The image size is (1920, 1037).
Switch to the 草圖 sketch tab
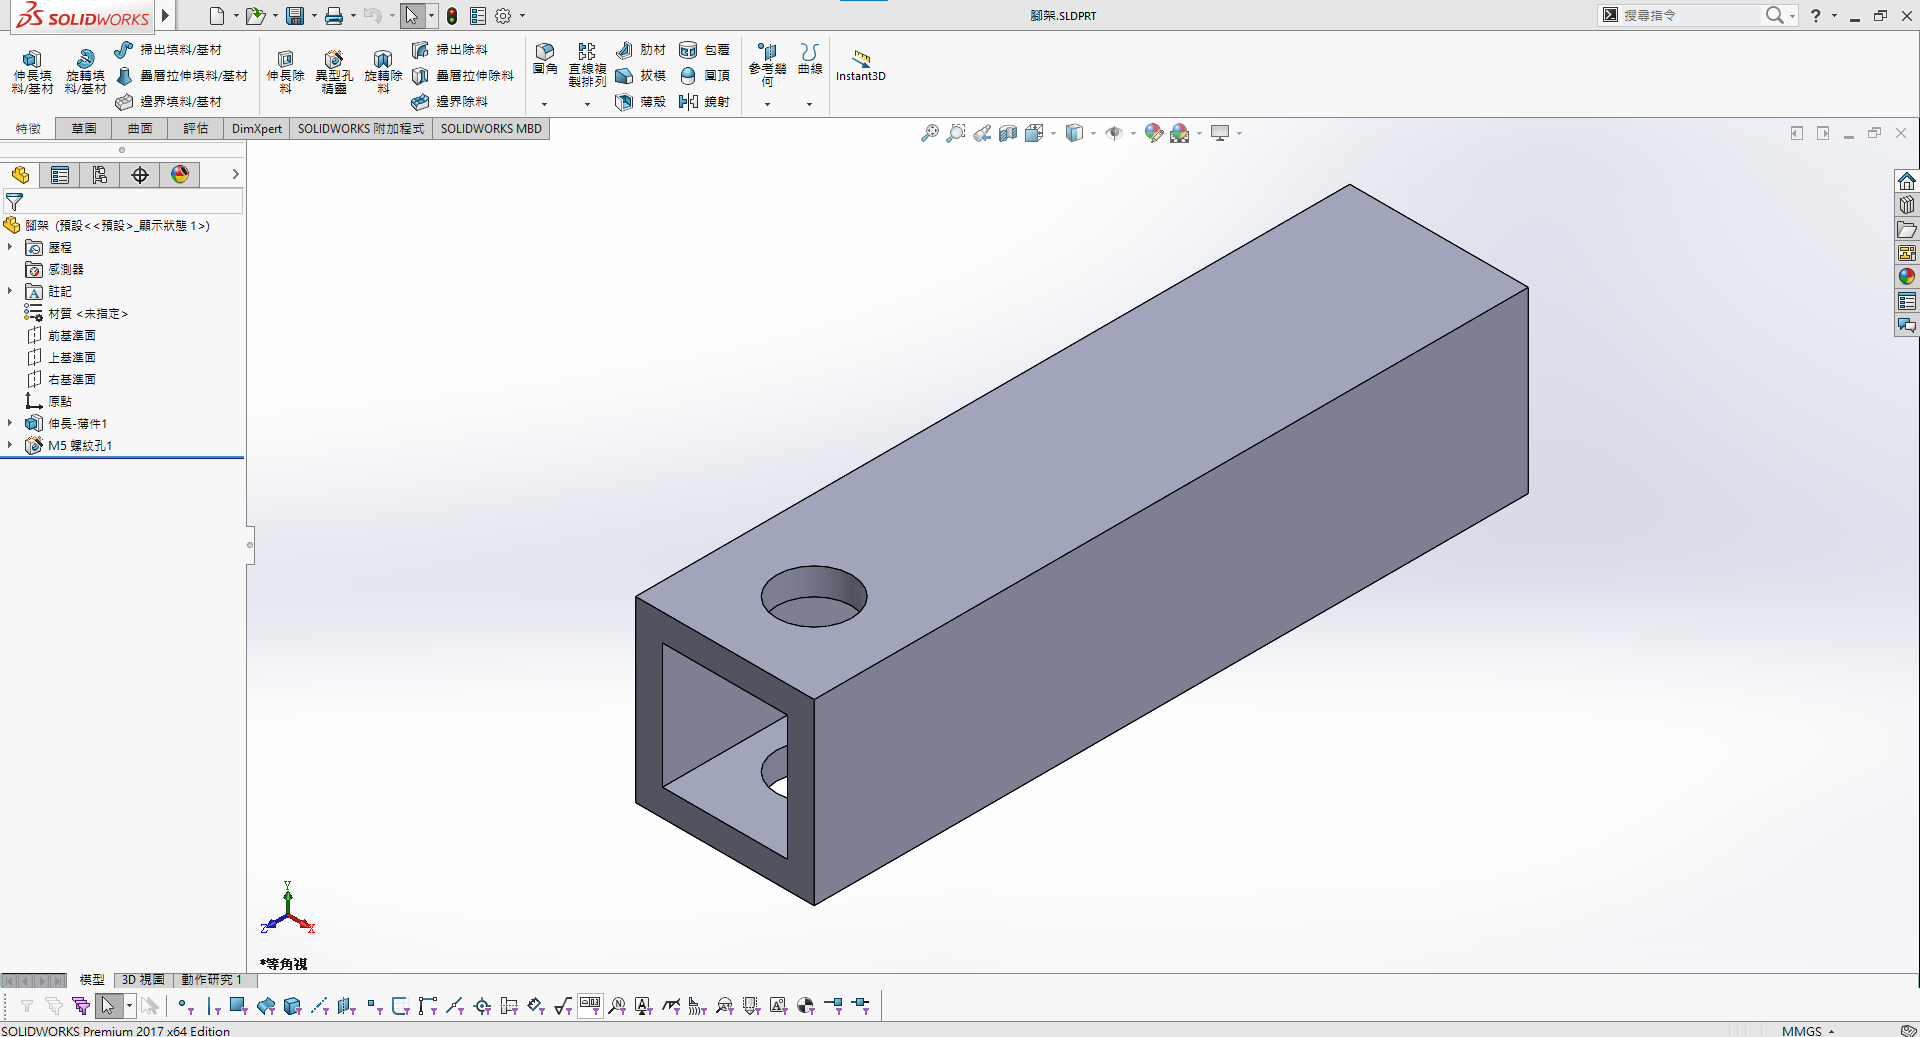coord(84,129)
